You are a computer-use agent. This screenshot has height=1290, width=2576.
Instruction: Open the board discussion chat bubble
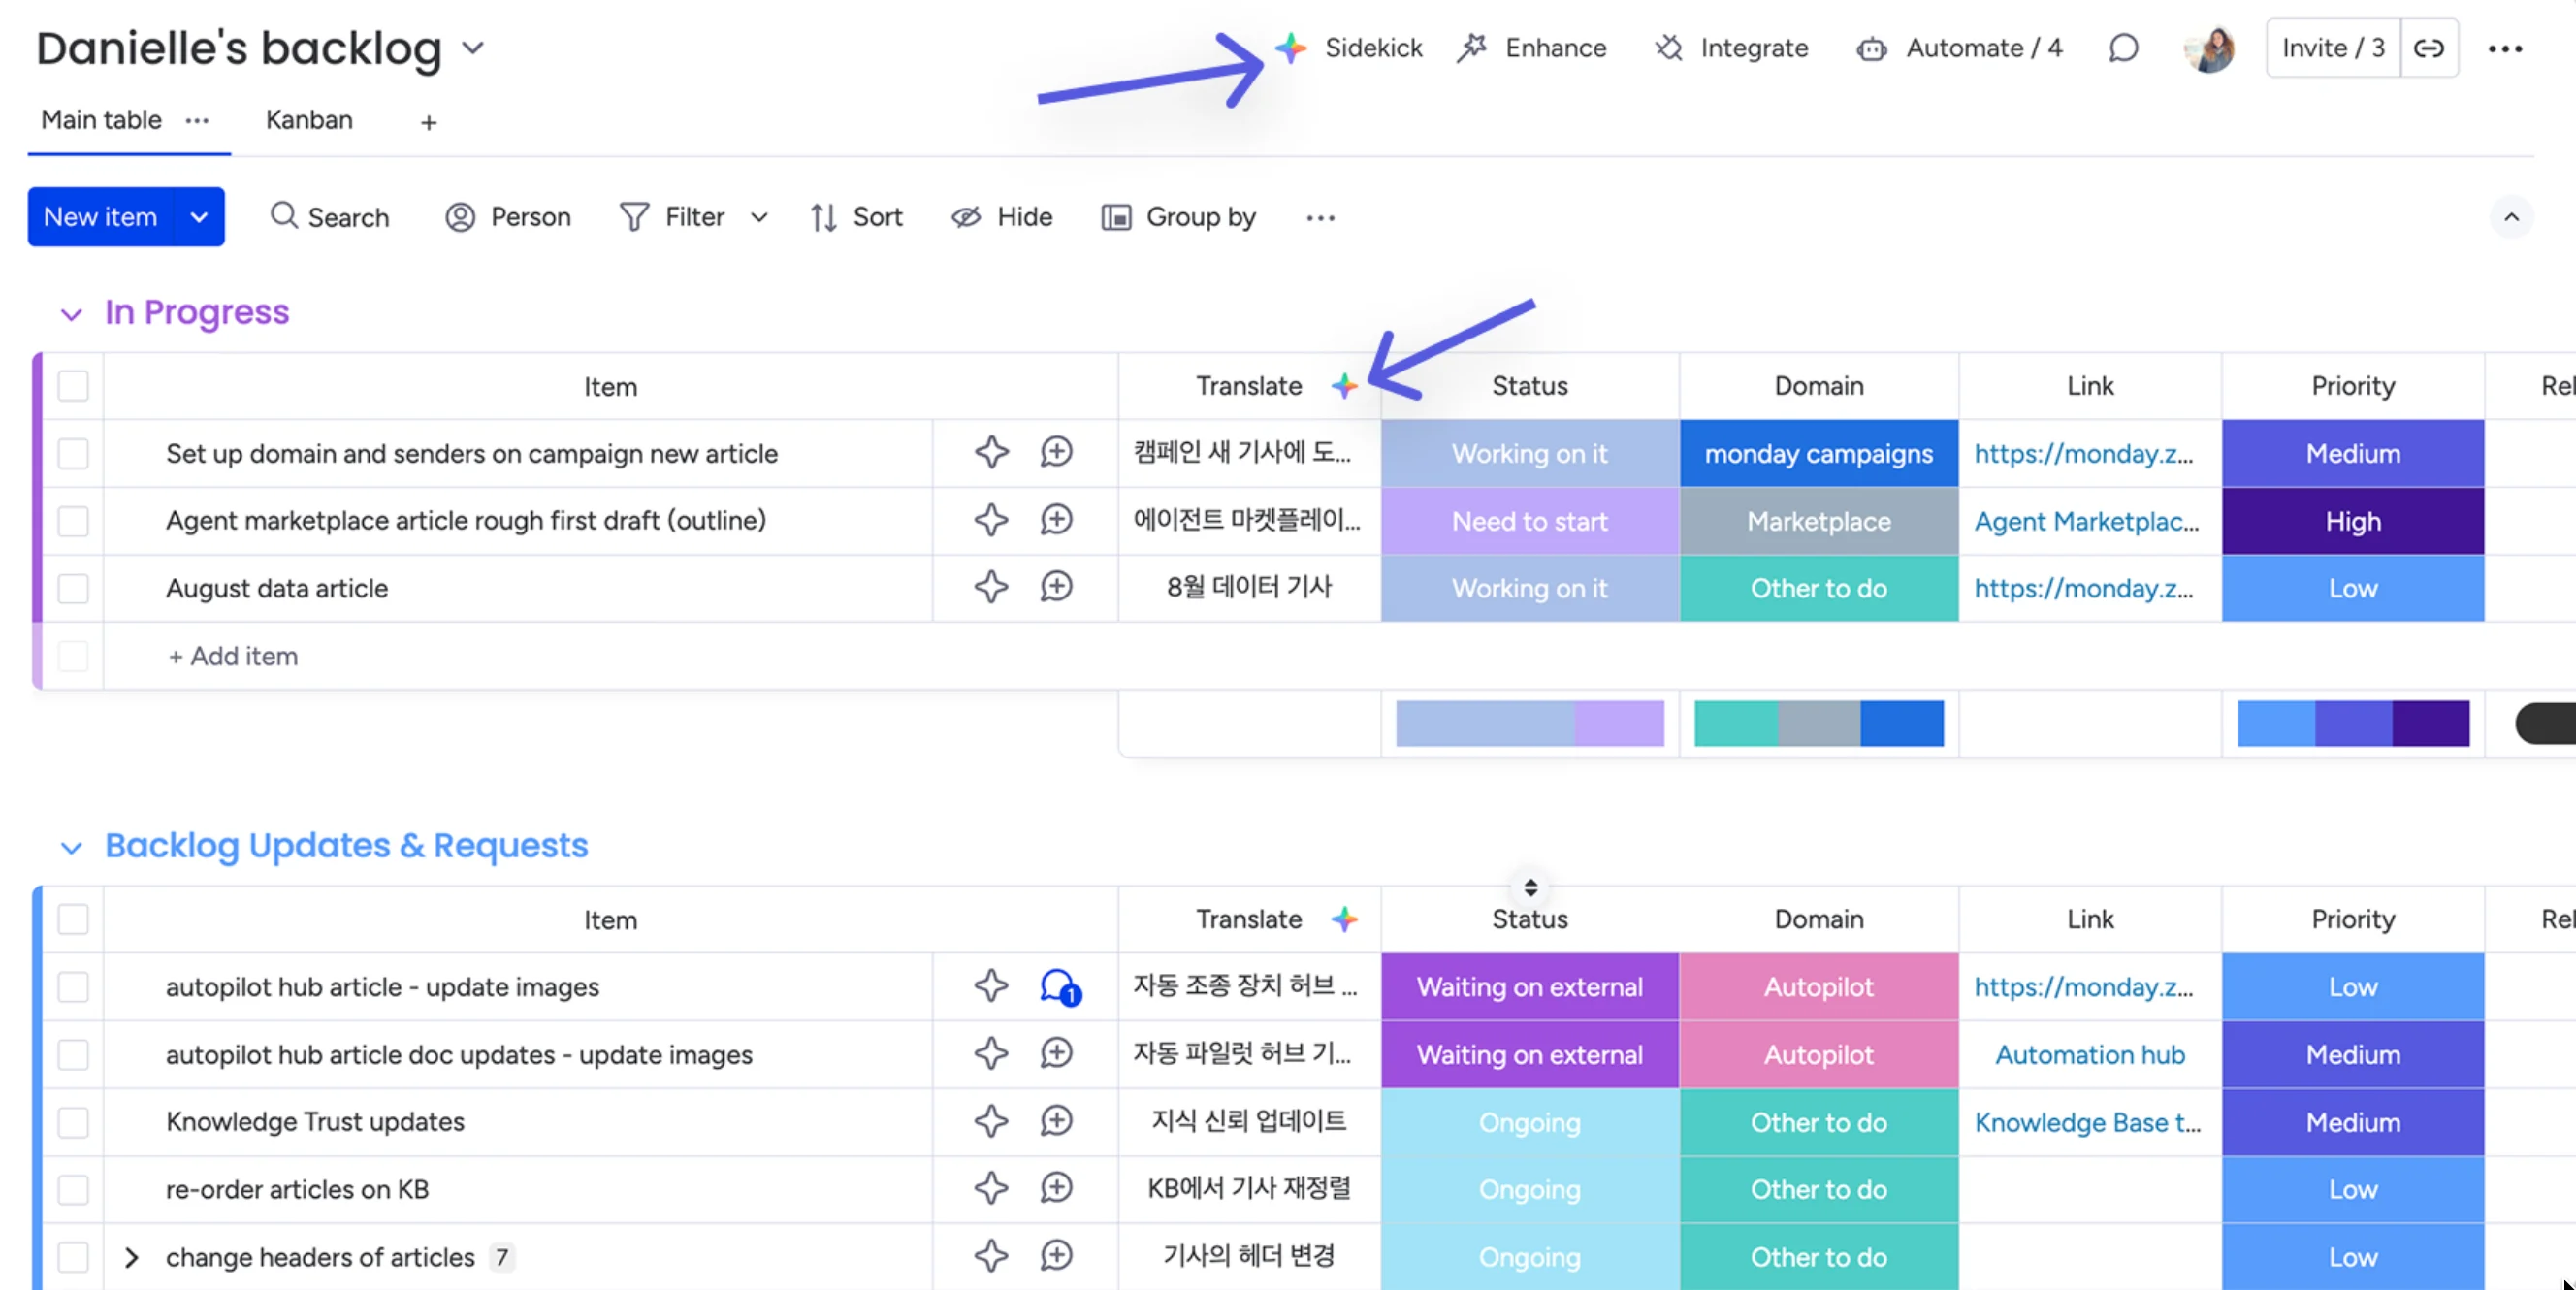(x=2123, y=48)
